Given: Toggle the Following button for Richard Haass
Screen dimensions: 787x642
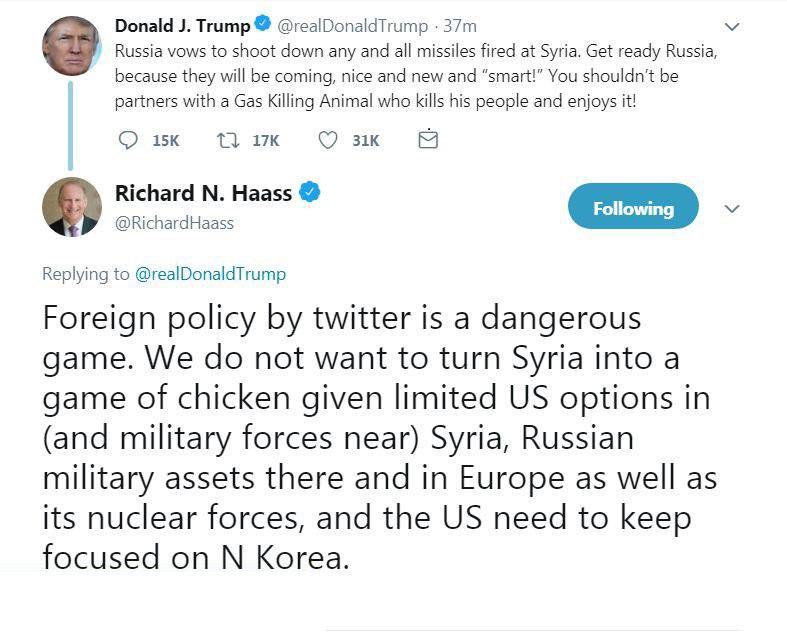Looking at the screenshot, I should point(632,208).
